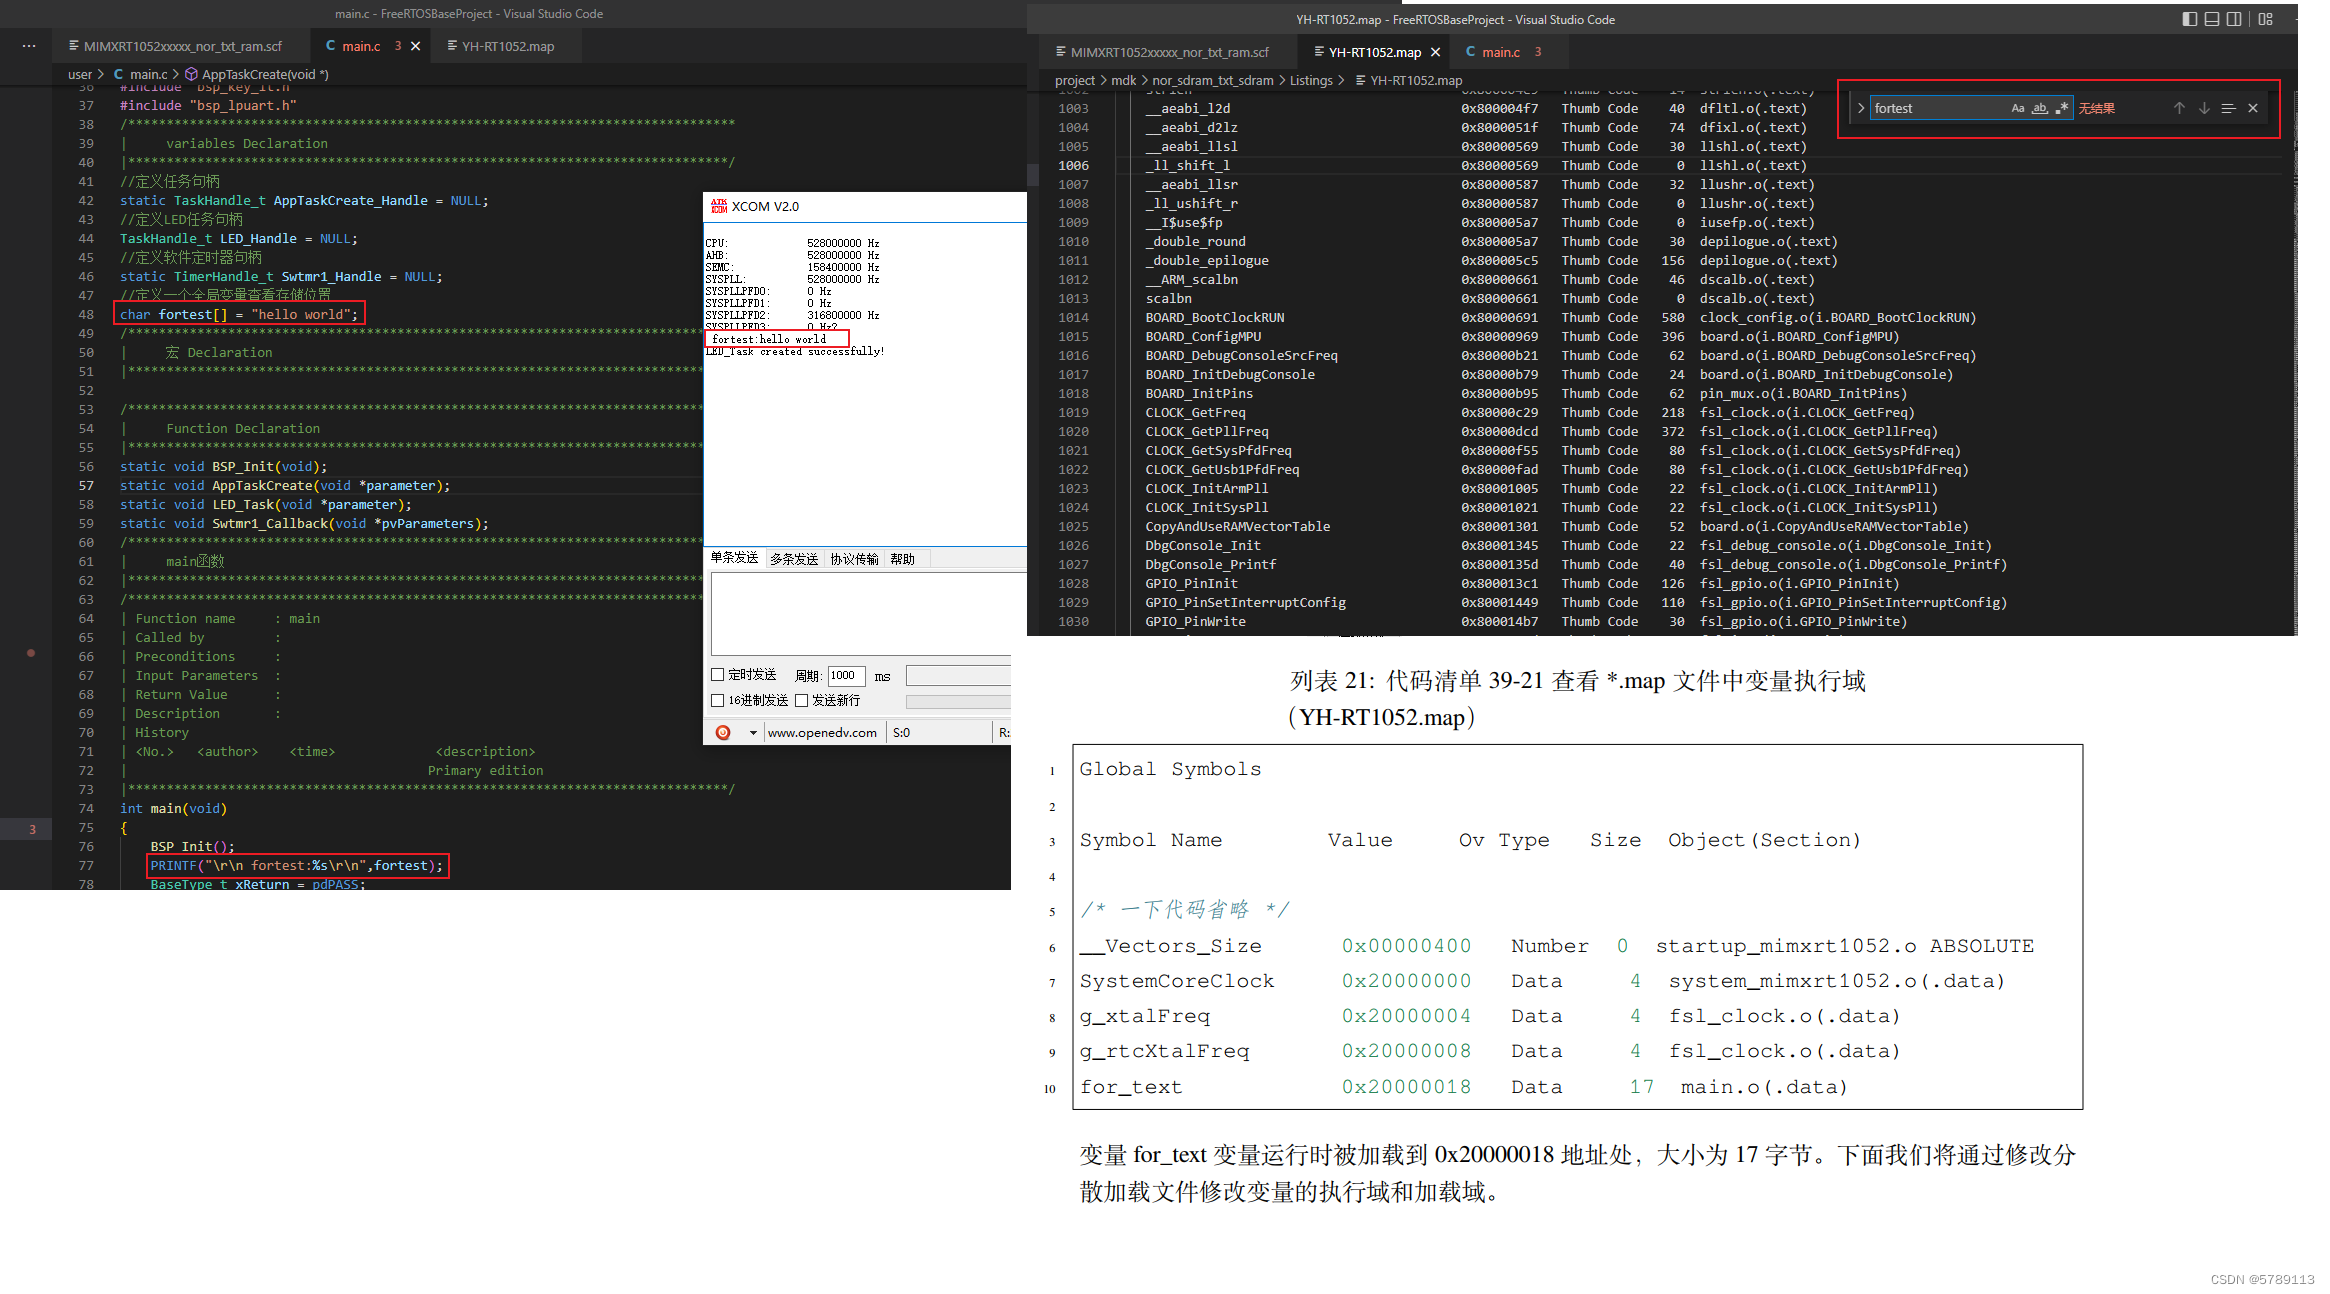This screenshot has width=2330, height=1294.
Task: Go to previous match arrow
Action: [x=2179, y=108]
